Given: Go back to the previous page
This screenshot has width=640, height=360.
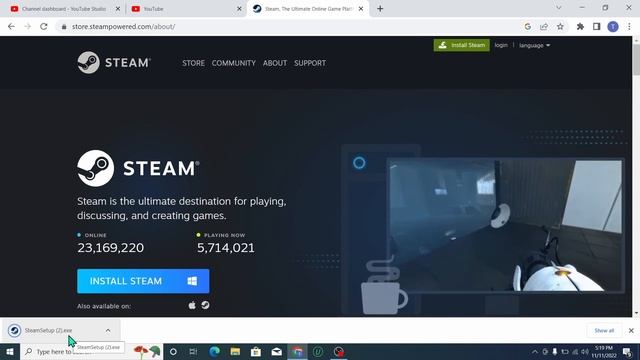Looking at the screenshot, I should pyautogui.click(x=11, y=27).
